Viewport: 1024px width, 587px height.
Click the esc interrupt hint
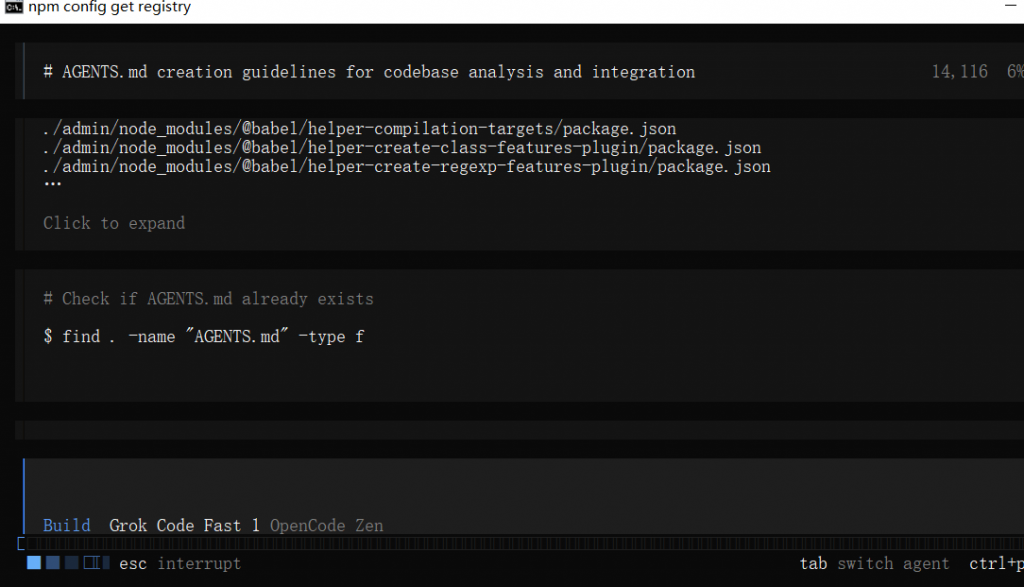click(180, 563)
